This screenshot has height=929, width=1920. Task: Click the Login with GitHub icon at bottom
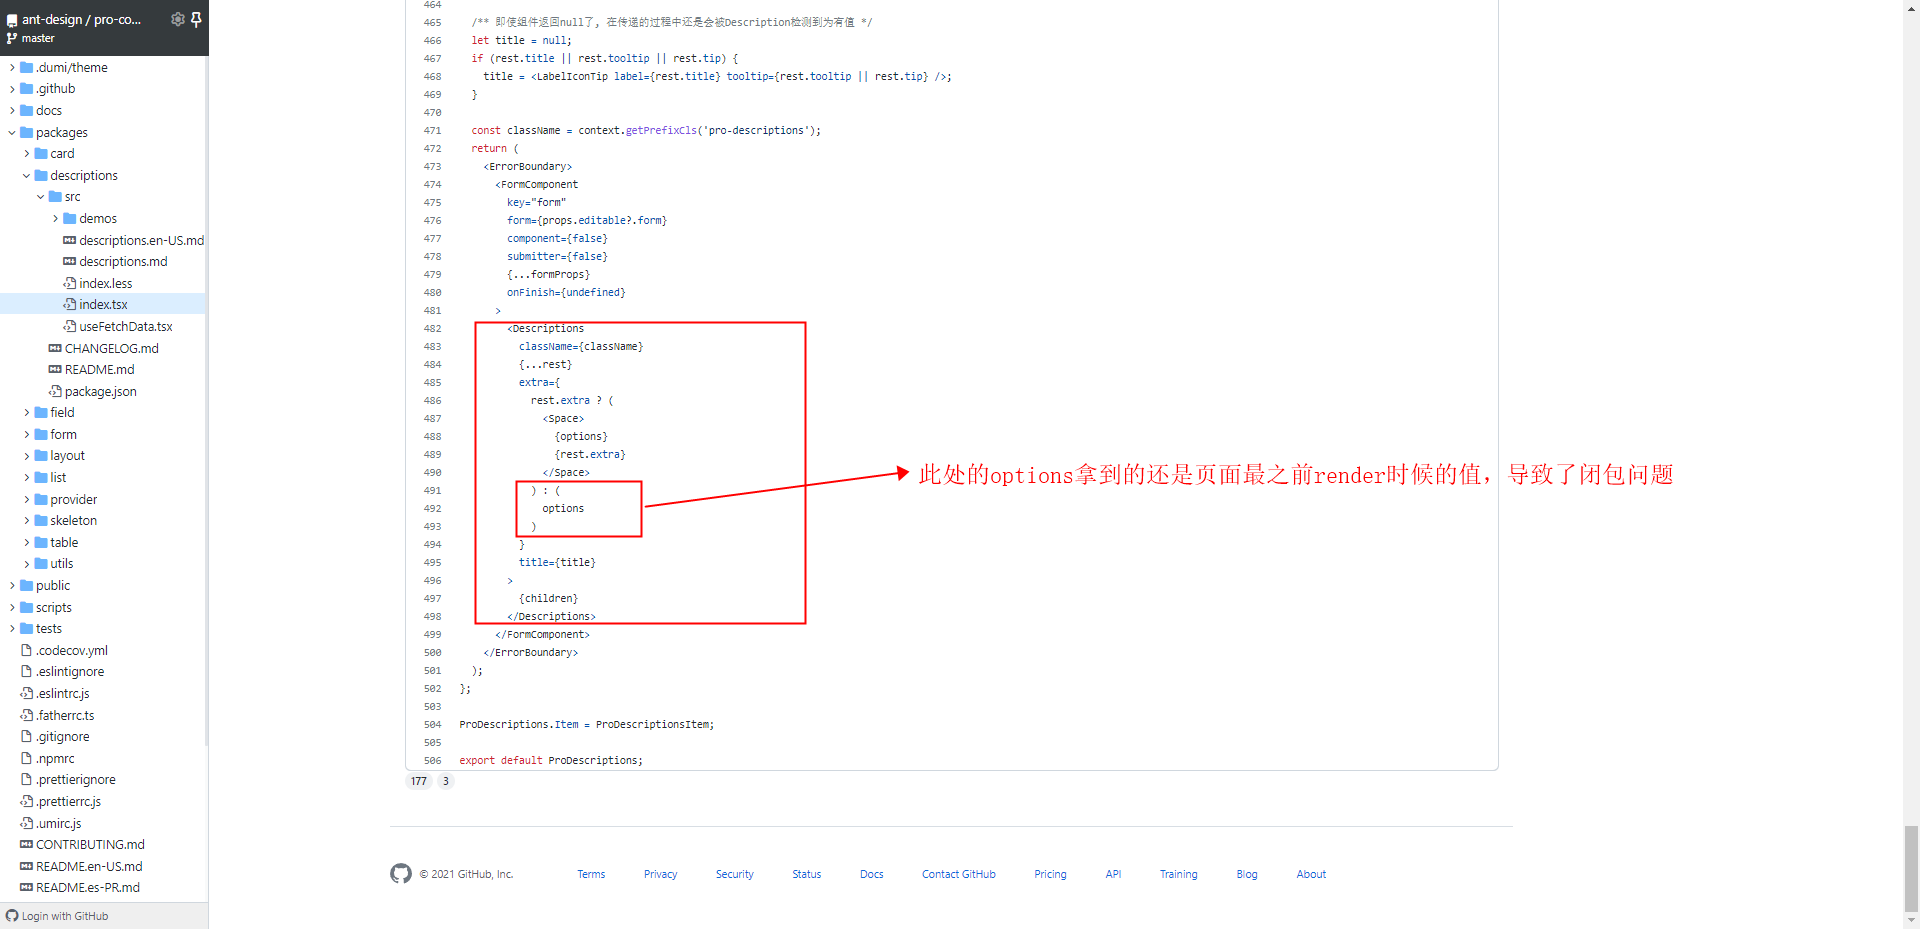pos(10,915)
